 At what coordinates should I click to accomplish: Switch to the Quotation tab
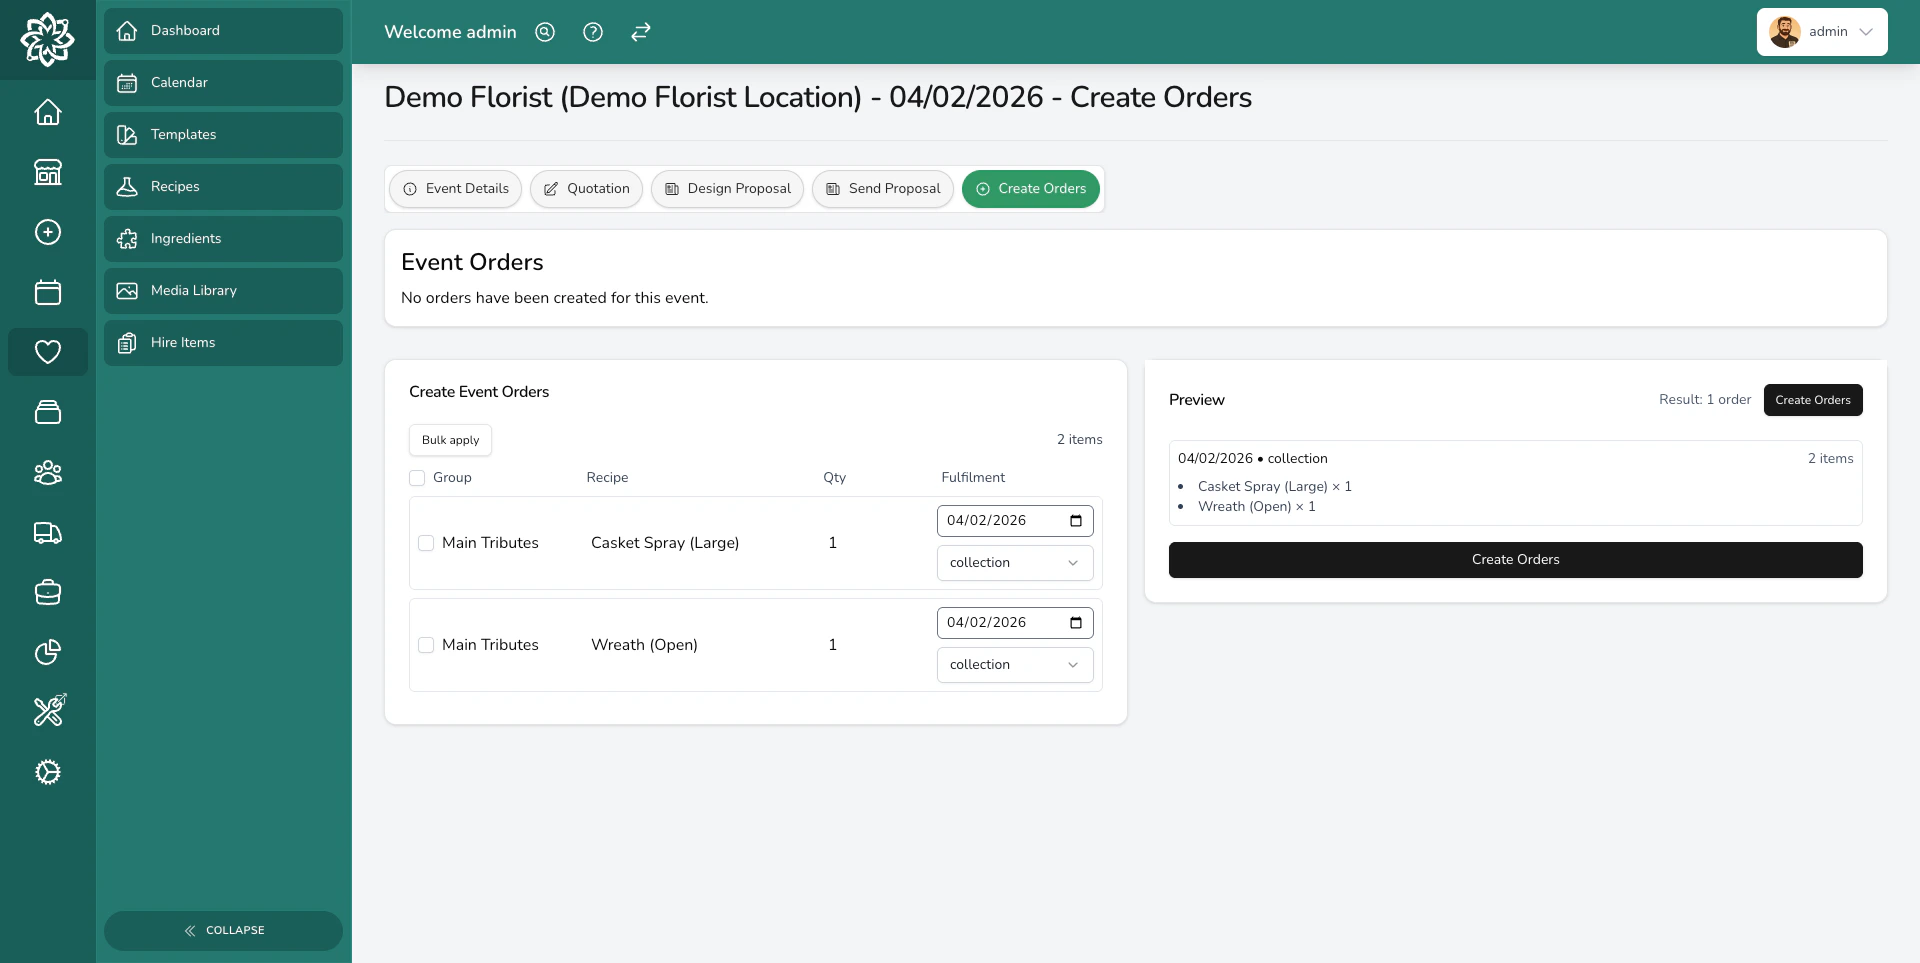[x=586, y=189]
